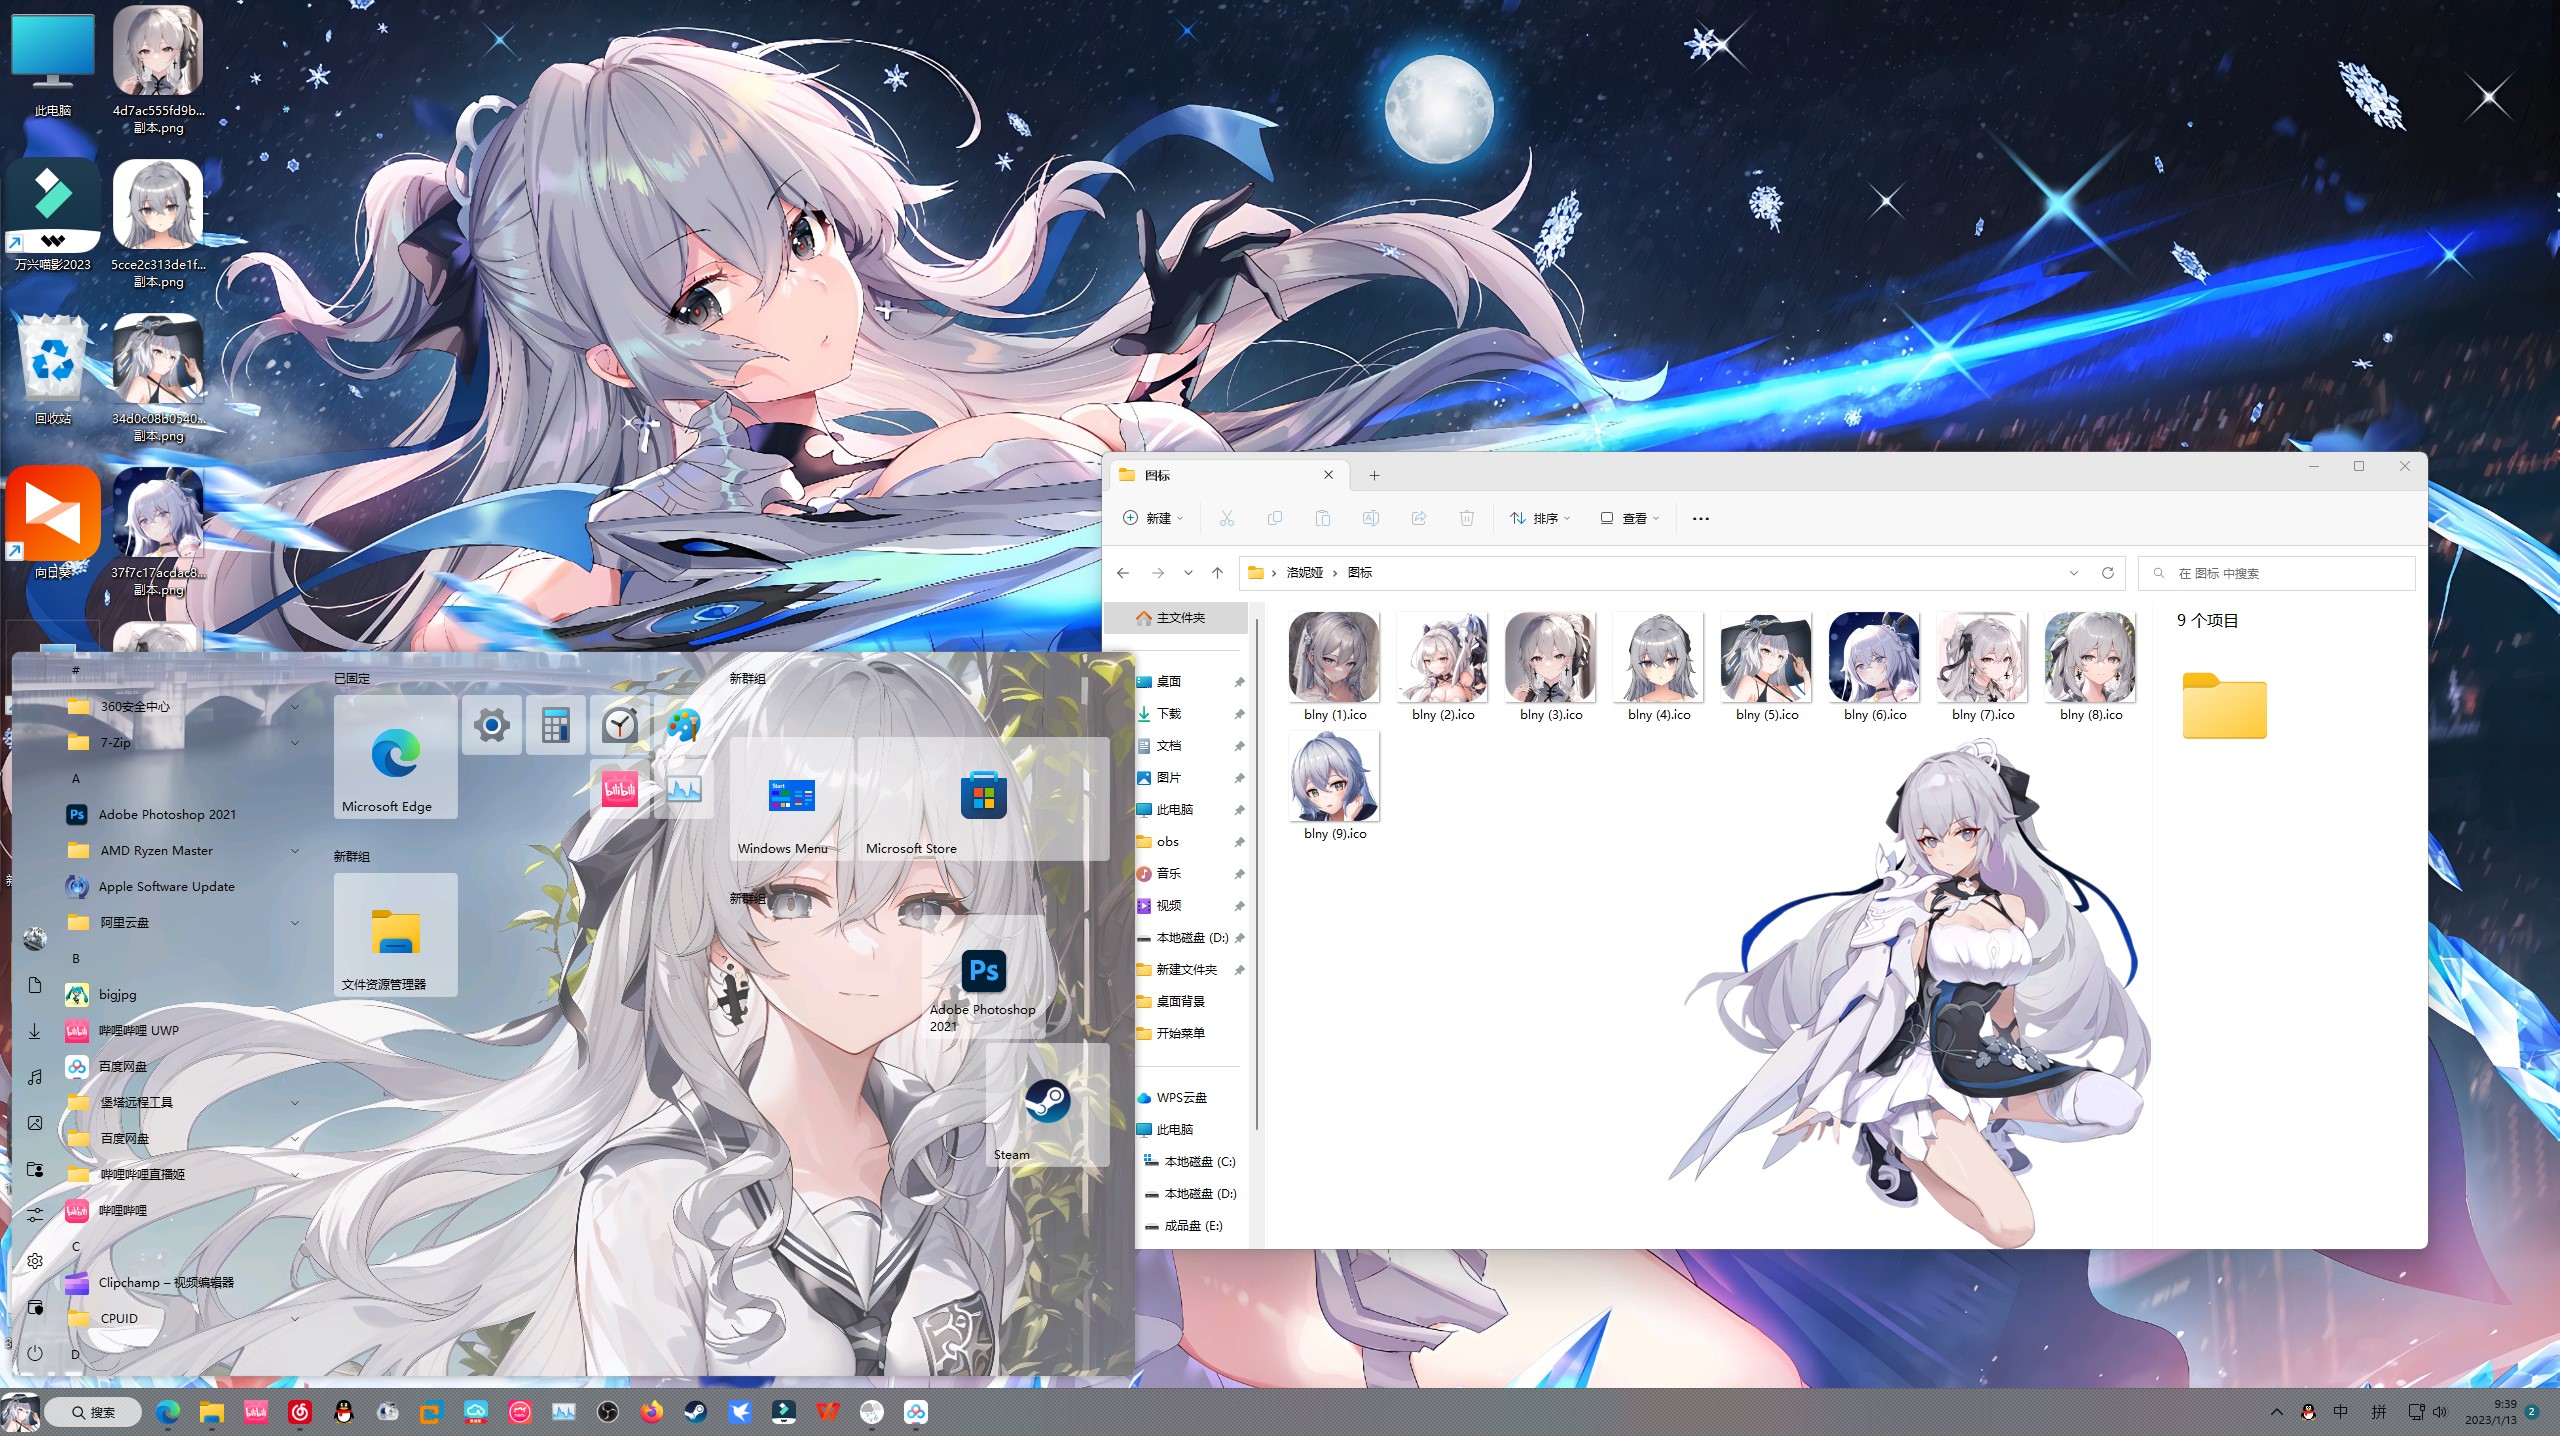The image size is (2560, 1436).
Task: Open OBS Studio from the taskbar
Action: click(x=608, y=1412)
